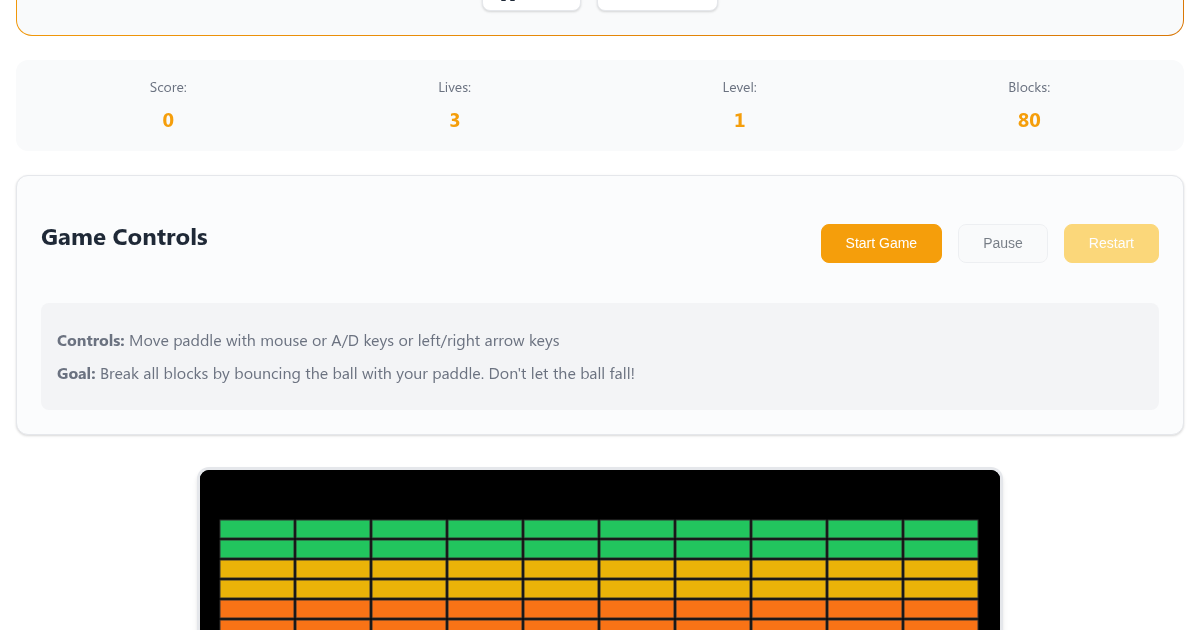Hit the Restart button

[1111, 243]
